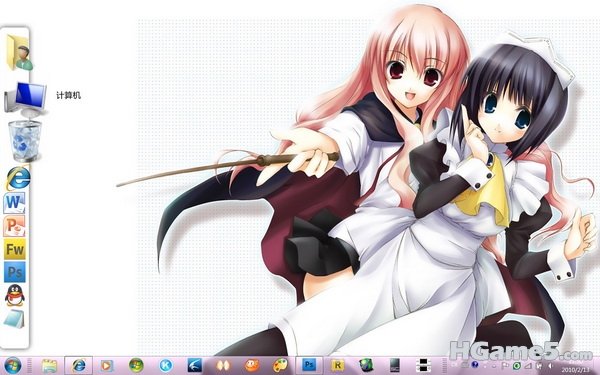This screenshot has height=375, width=600.
Task: Click the black-and-white squares taskbar icon
Action: coord(423,365)
